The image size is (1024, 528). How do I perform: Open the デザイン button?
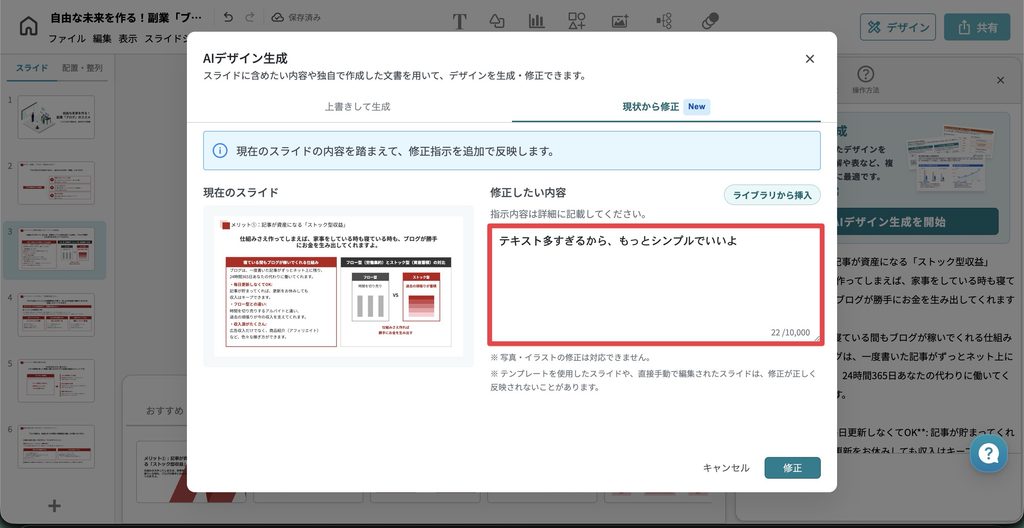[x=898, y=27]
